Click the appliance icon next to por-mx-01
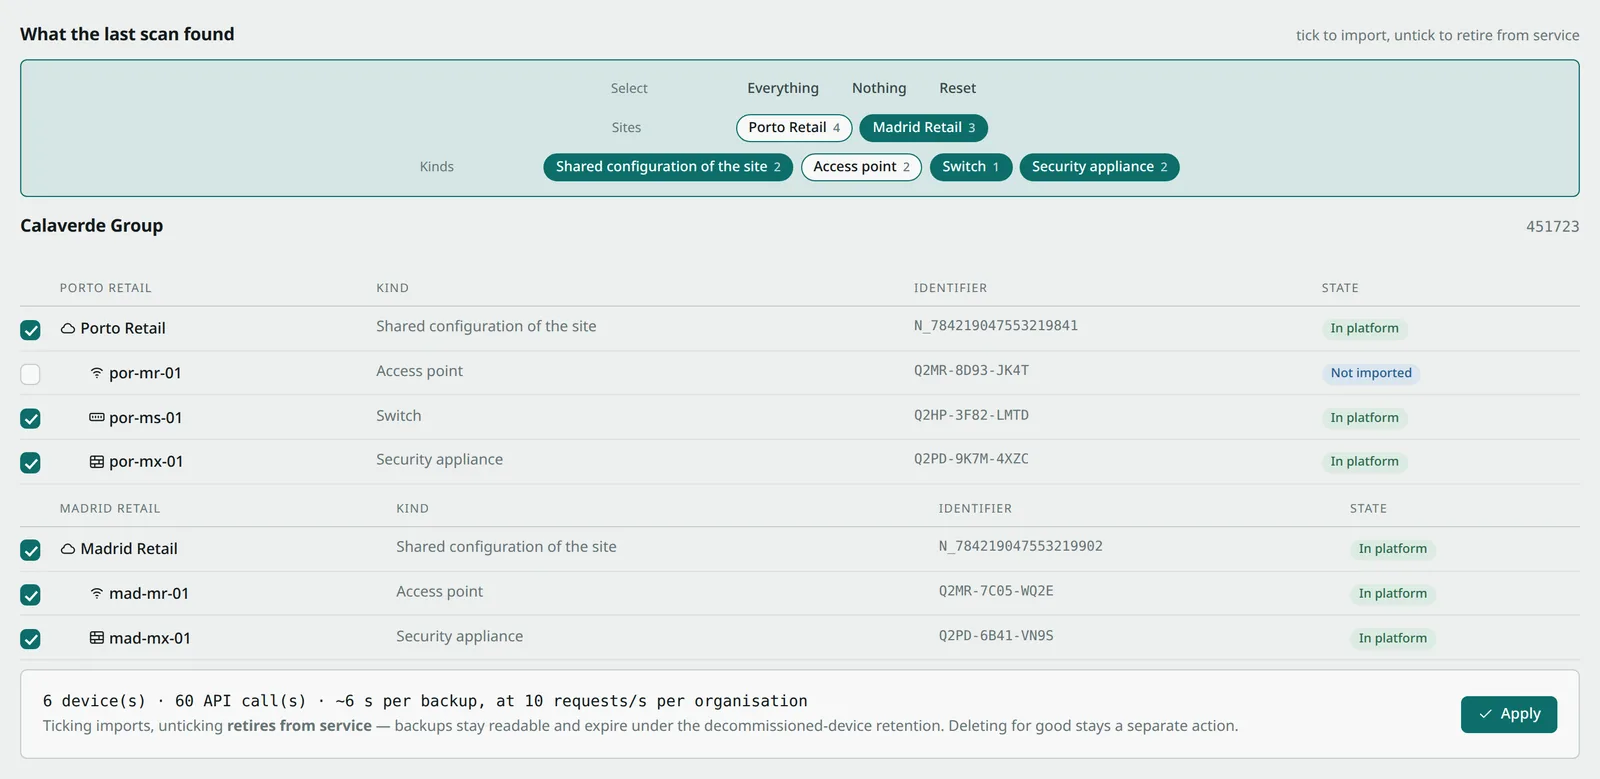 [x=97, y=462]
